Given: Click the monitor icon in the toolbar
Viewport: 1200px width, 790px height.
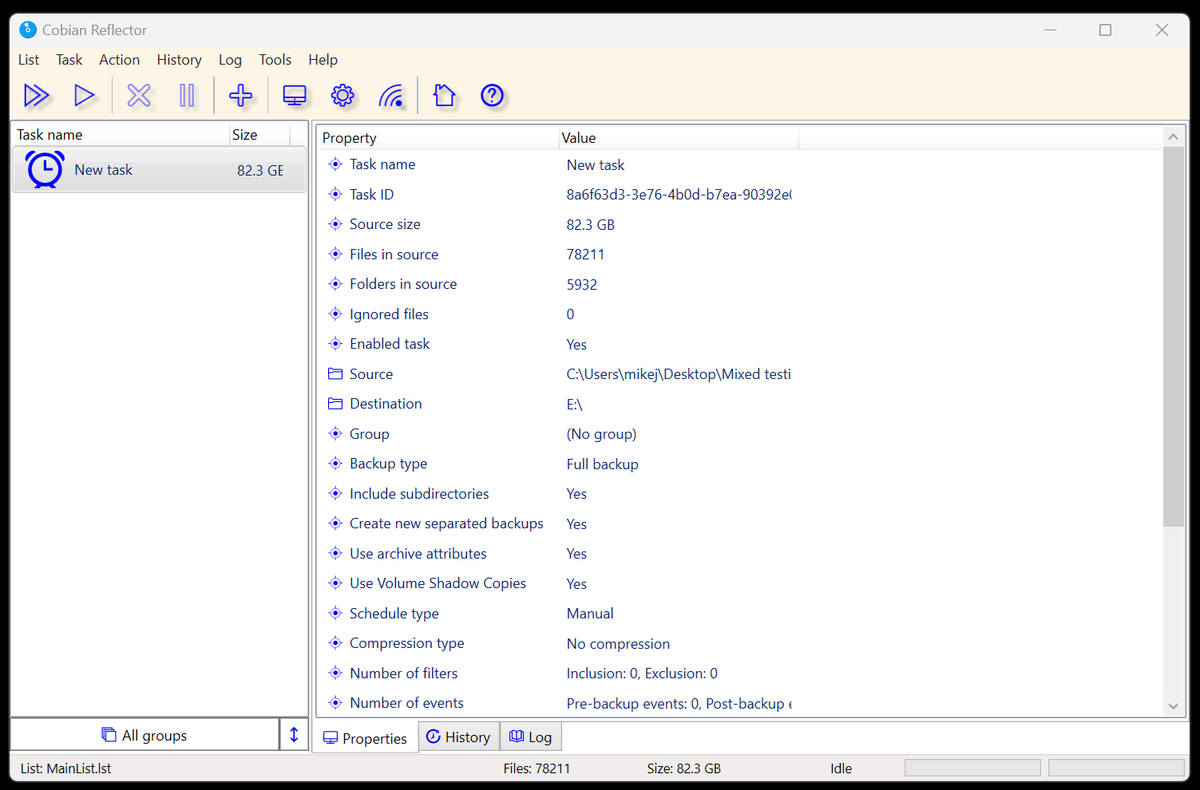Looking at the screenshot, I should click(x=293, y=95).
